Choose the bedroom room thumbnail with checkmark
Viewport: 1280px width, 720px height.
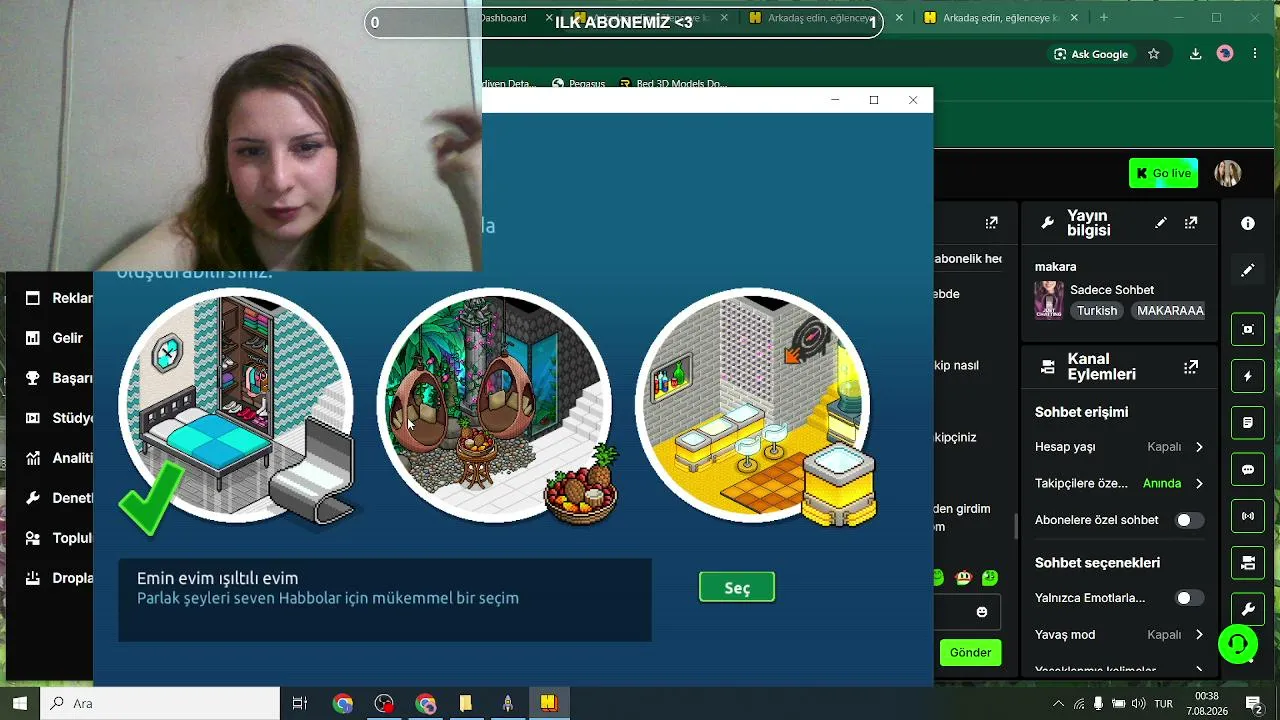pyautogui.click(x=236, y=405)
